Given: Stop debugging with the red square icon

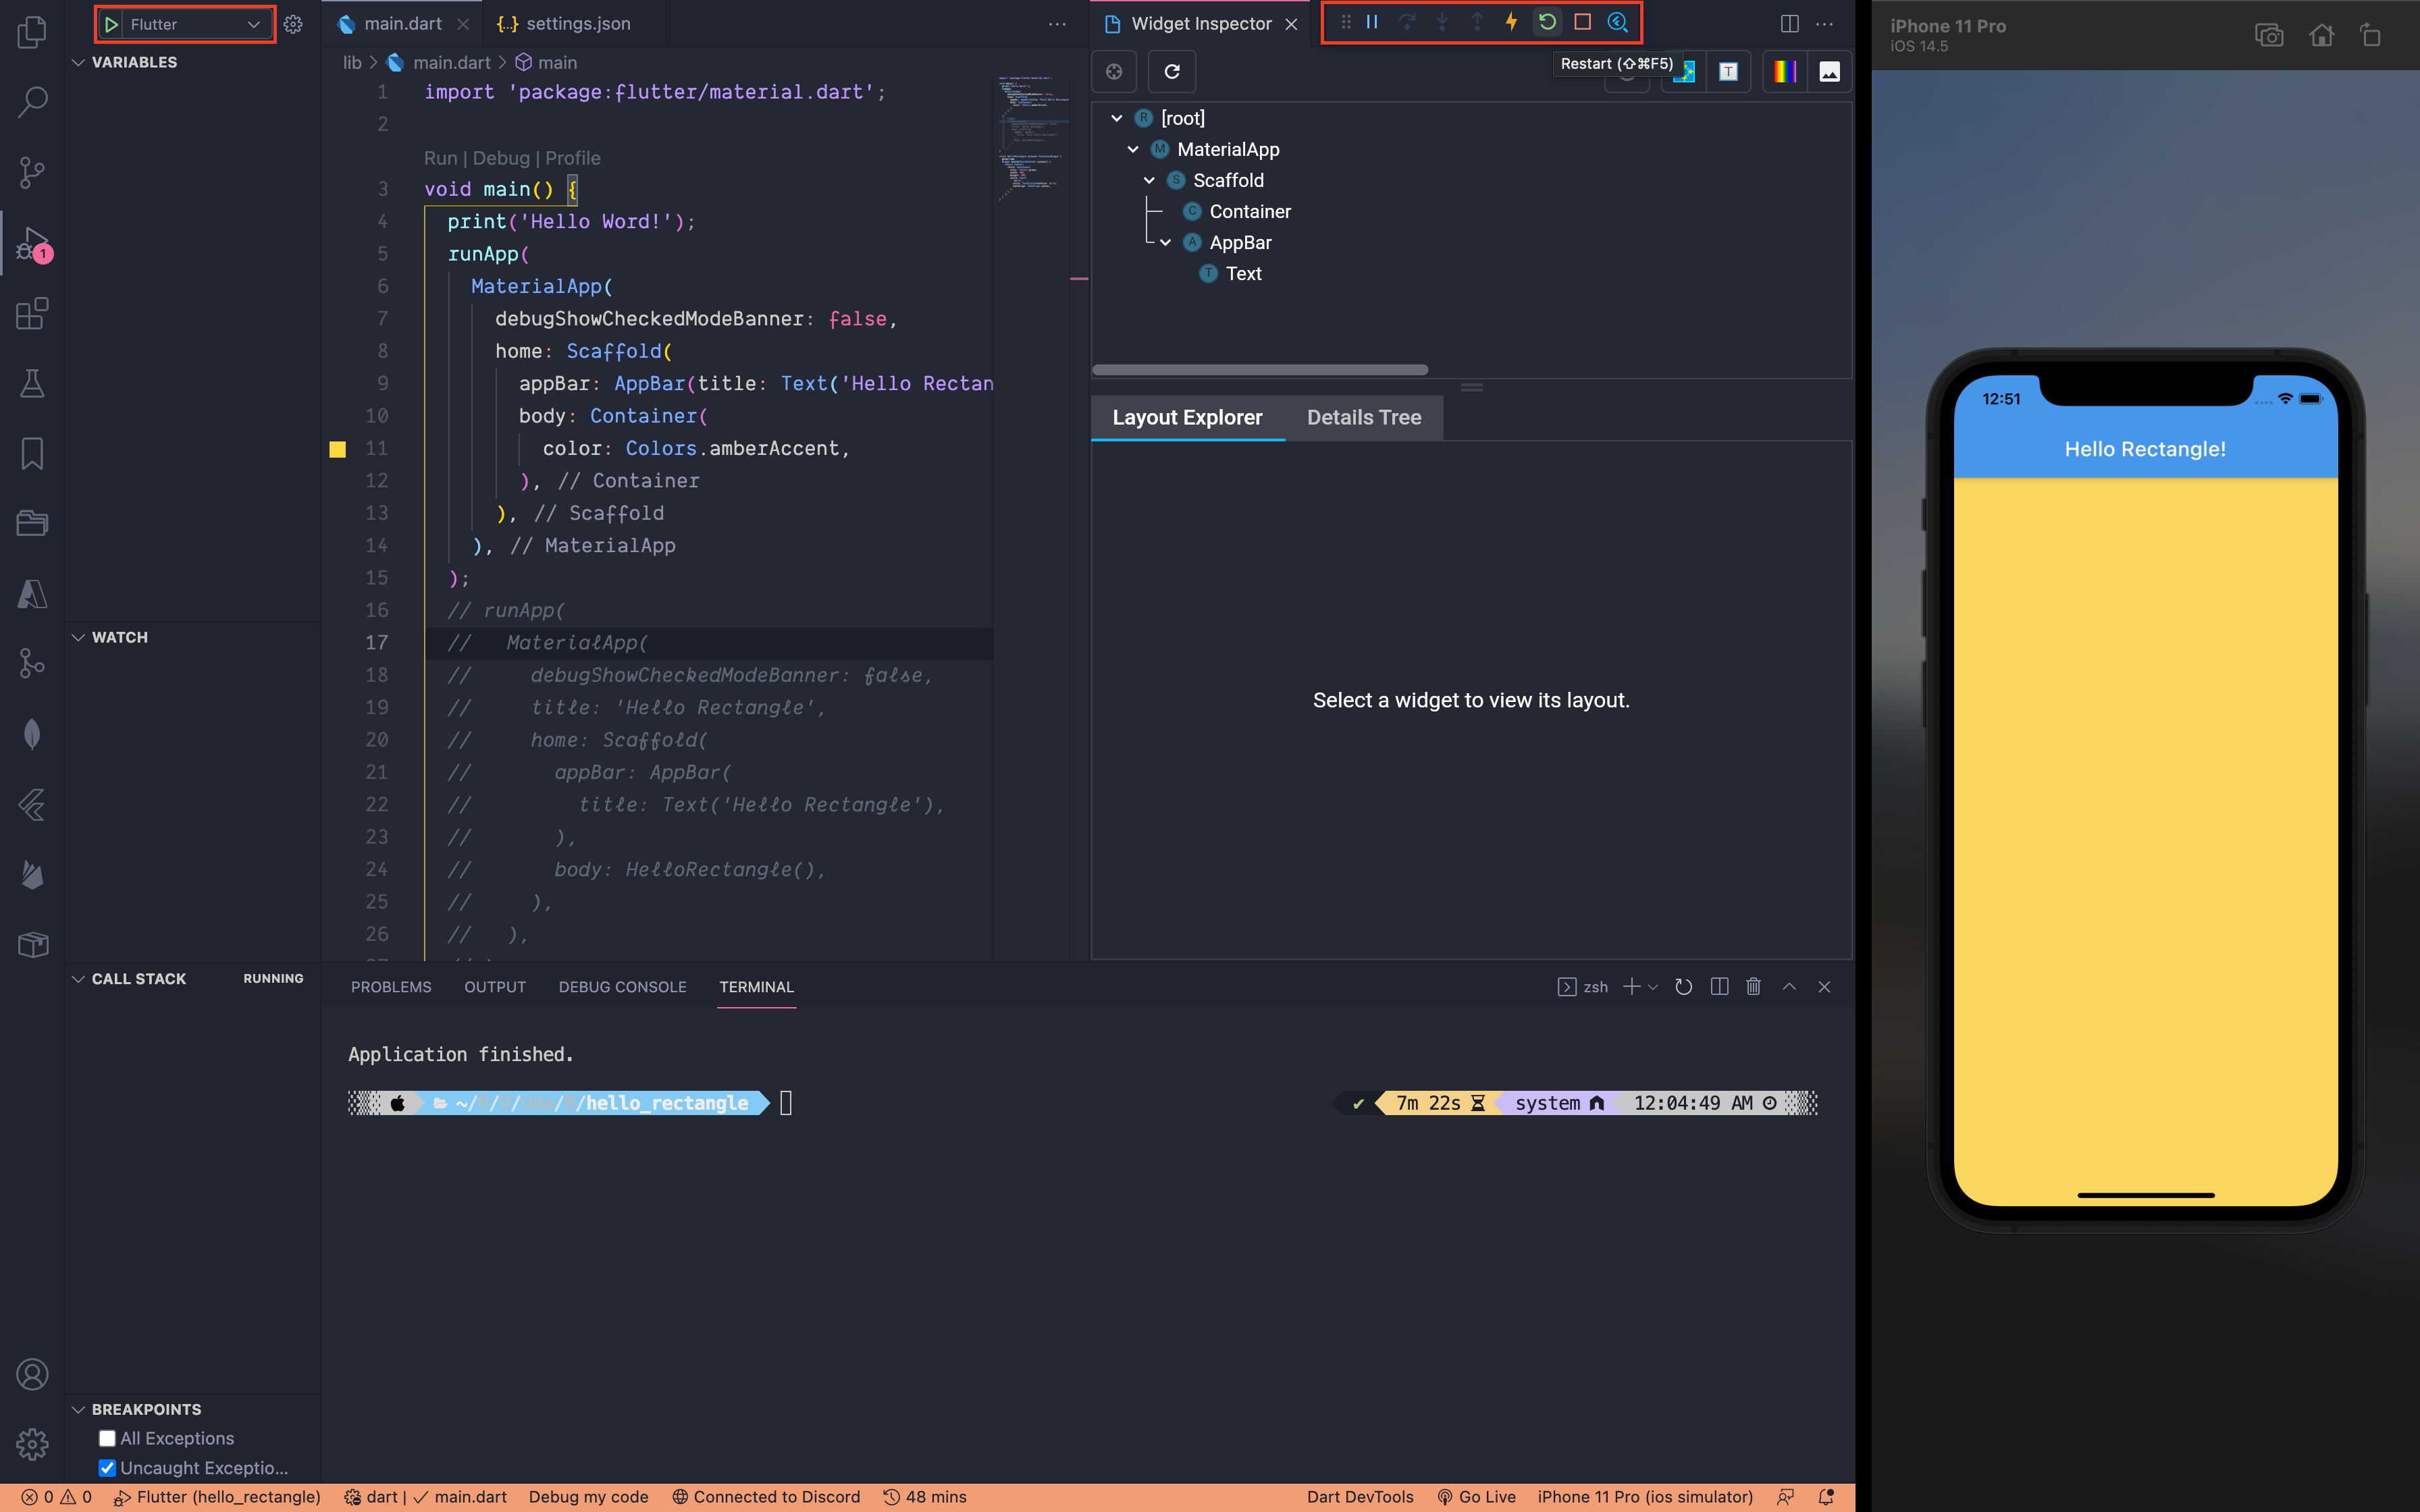Looking at the screenshot, I should click(1582, 21).
